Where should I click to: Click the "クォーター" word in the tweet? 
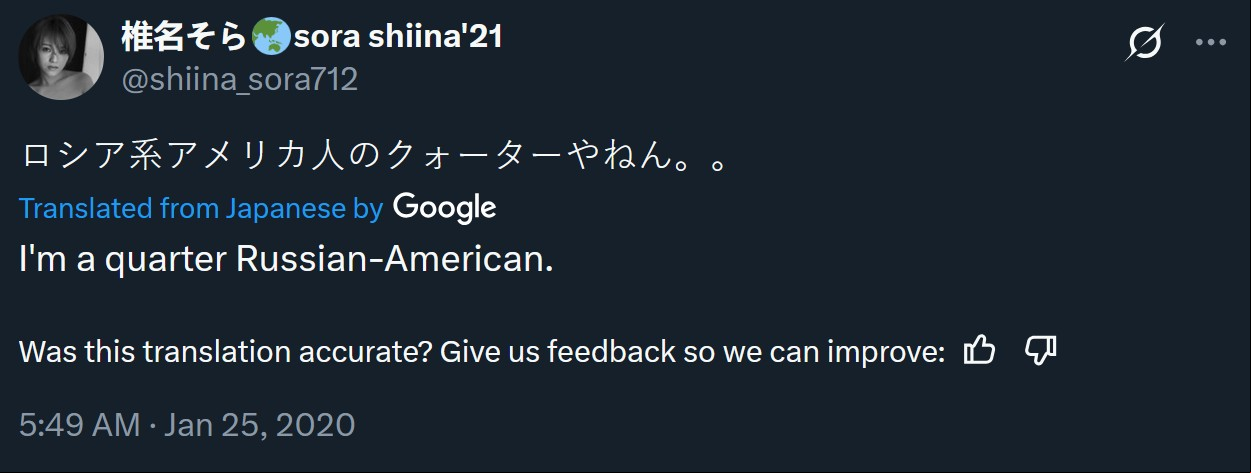[473, 157]
